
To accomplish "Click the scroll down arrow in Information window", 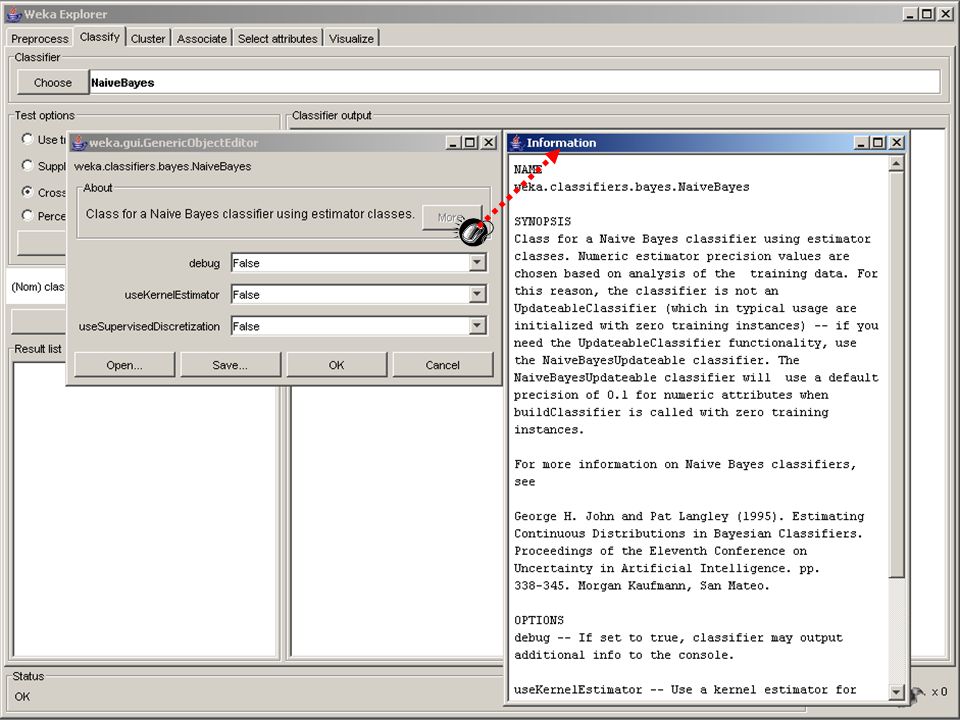I will [x=896, y=692].
